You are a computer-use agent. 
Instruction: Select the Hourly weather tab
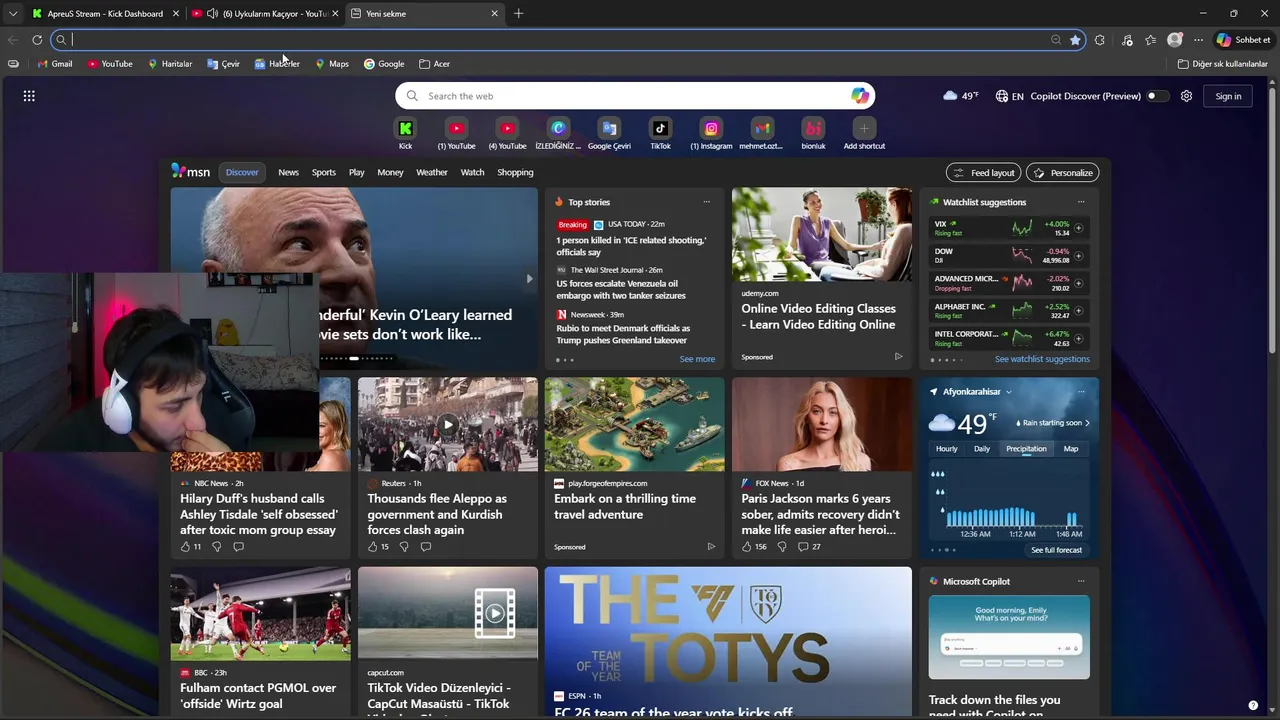point(946,449)
